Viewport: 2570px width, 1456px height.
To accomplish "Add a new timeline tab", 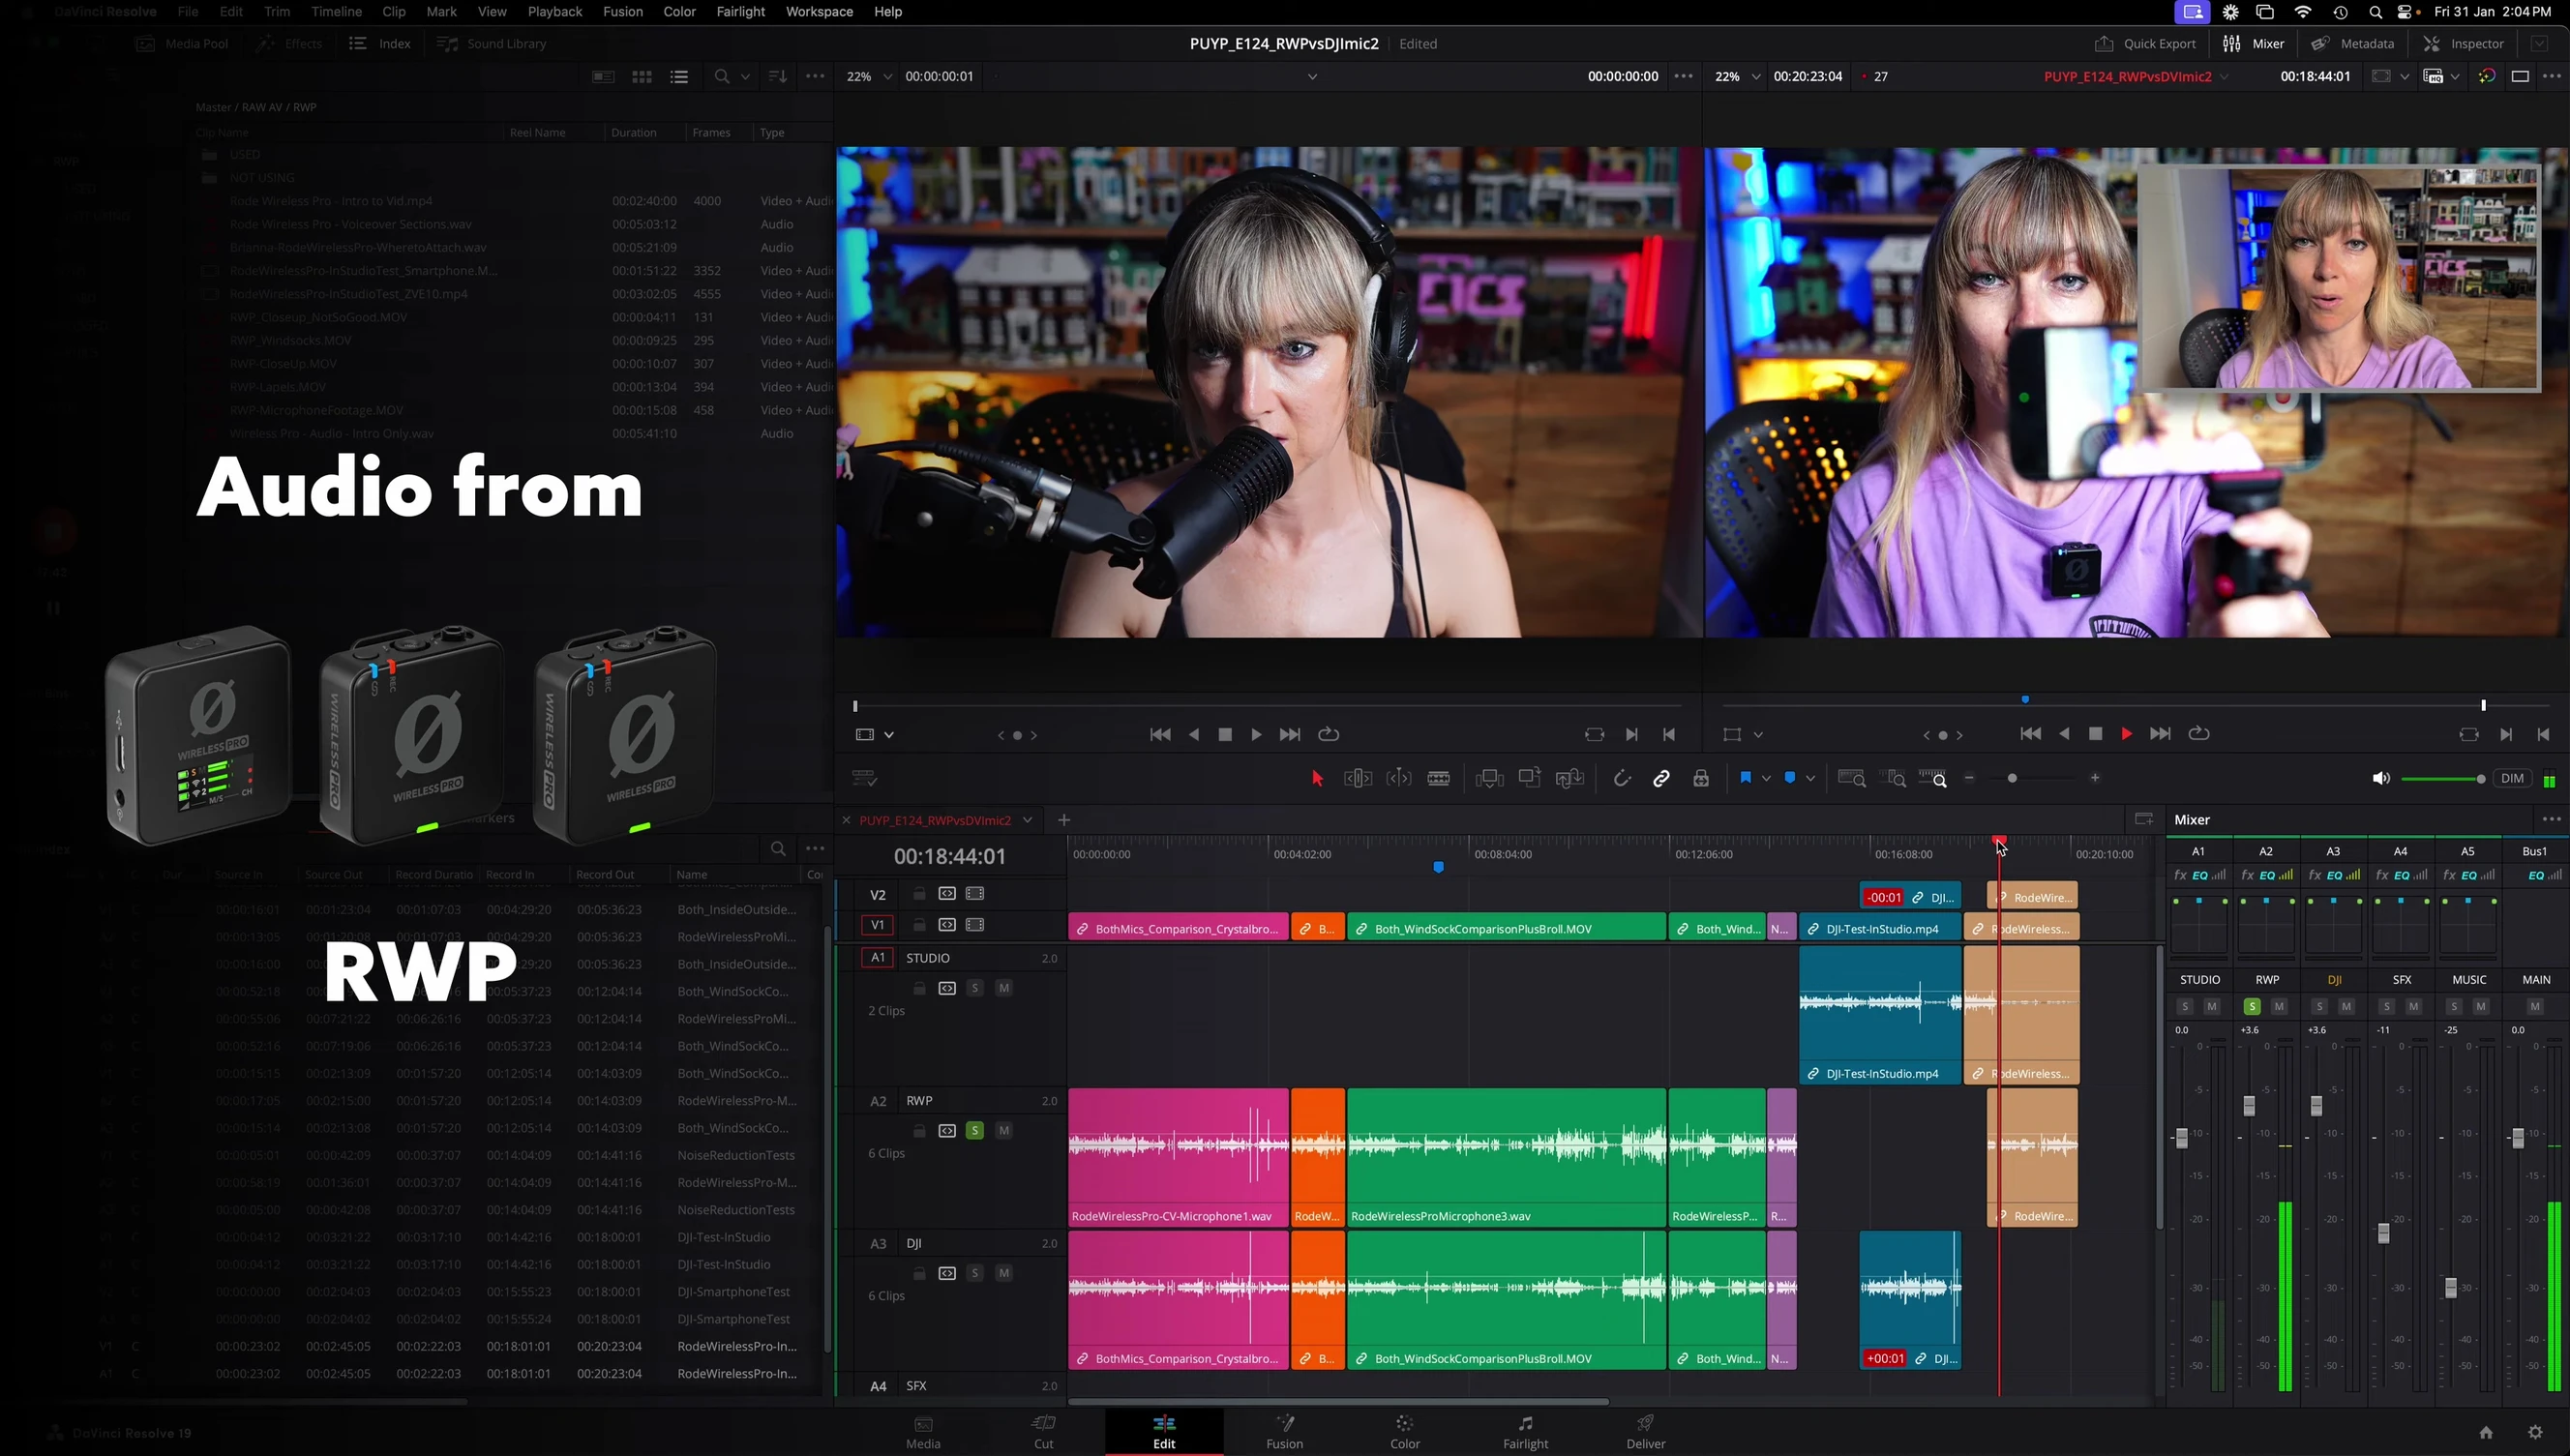I will pyautogui.click(x=1064, y=820).
